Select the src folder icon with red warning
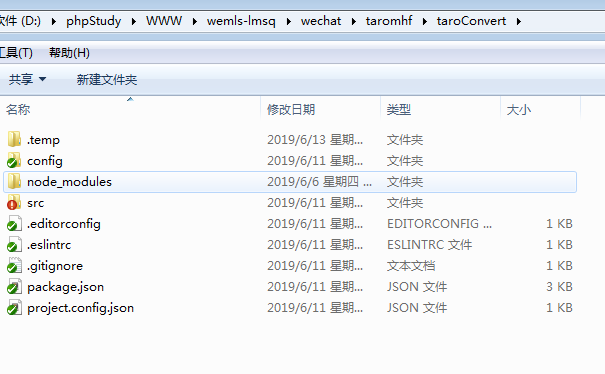Viewport: 605px width, 374px height. [x=14, y=203]
